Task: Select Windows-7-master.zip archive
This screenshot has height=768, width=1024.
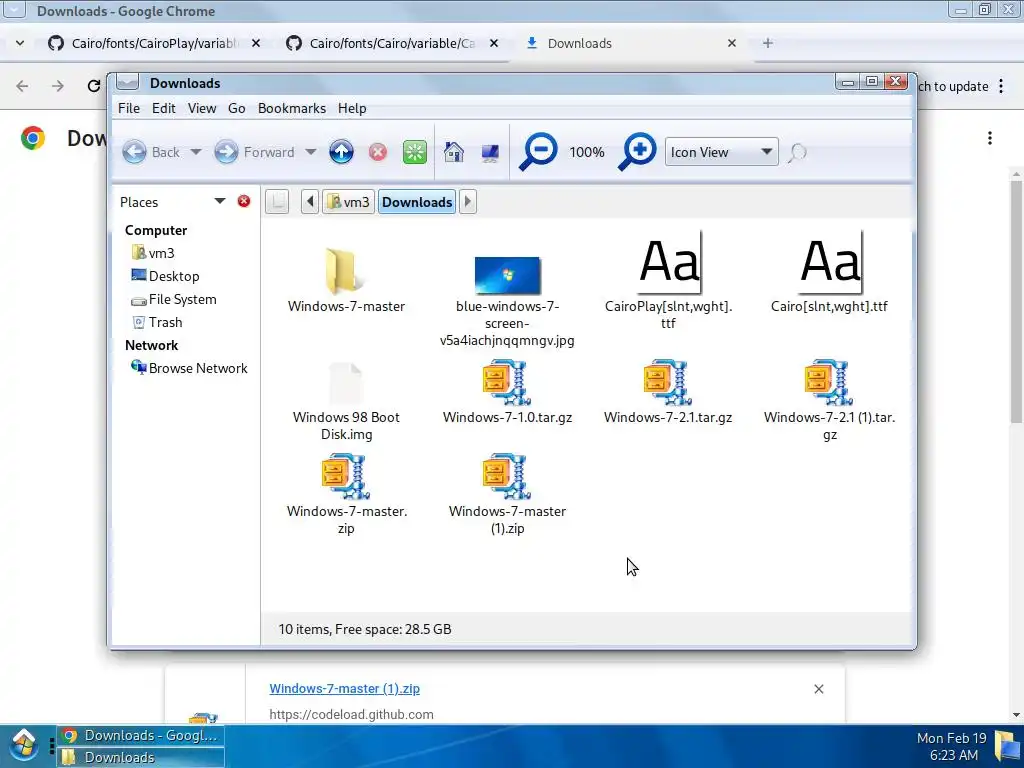Action: [x=346, y=494]
